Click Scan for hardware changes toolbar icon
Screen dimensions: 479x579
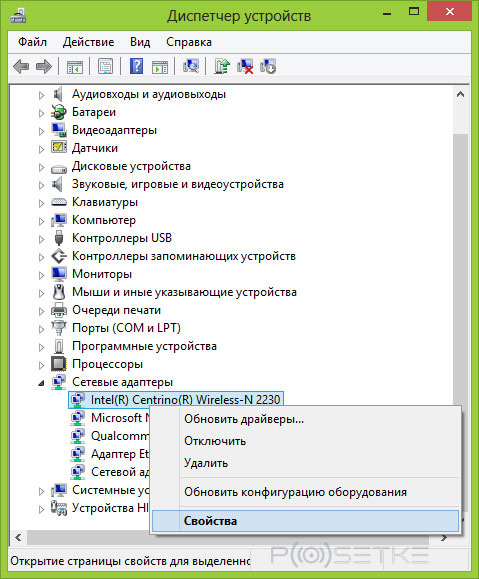191,66
